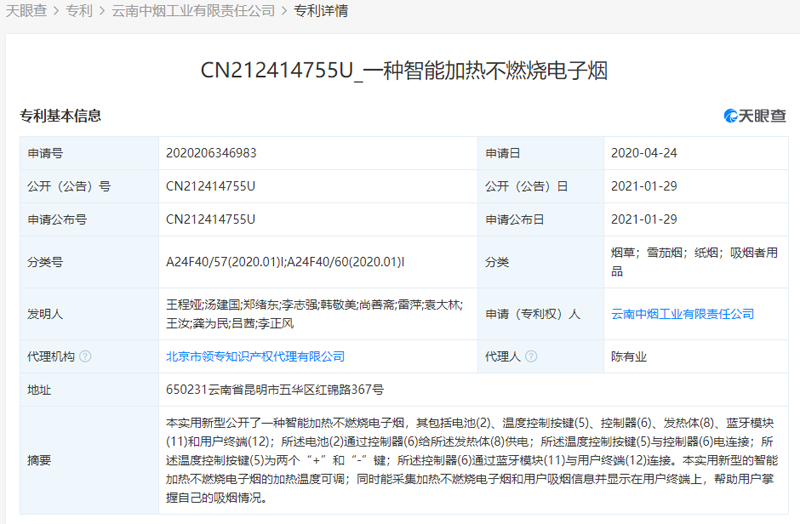Click the 摘要 label cell
This screenshot has height=524, width=800.
click(x=89, y=460)
